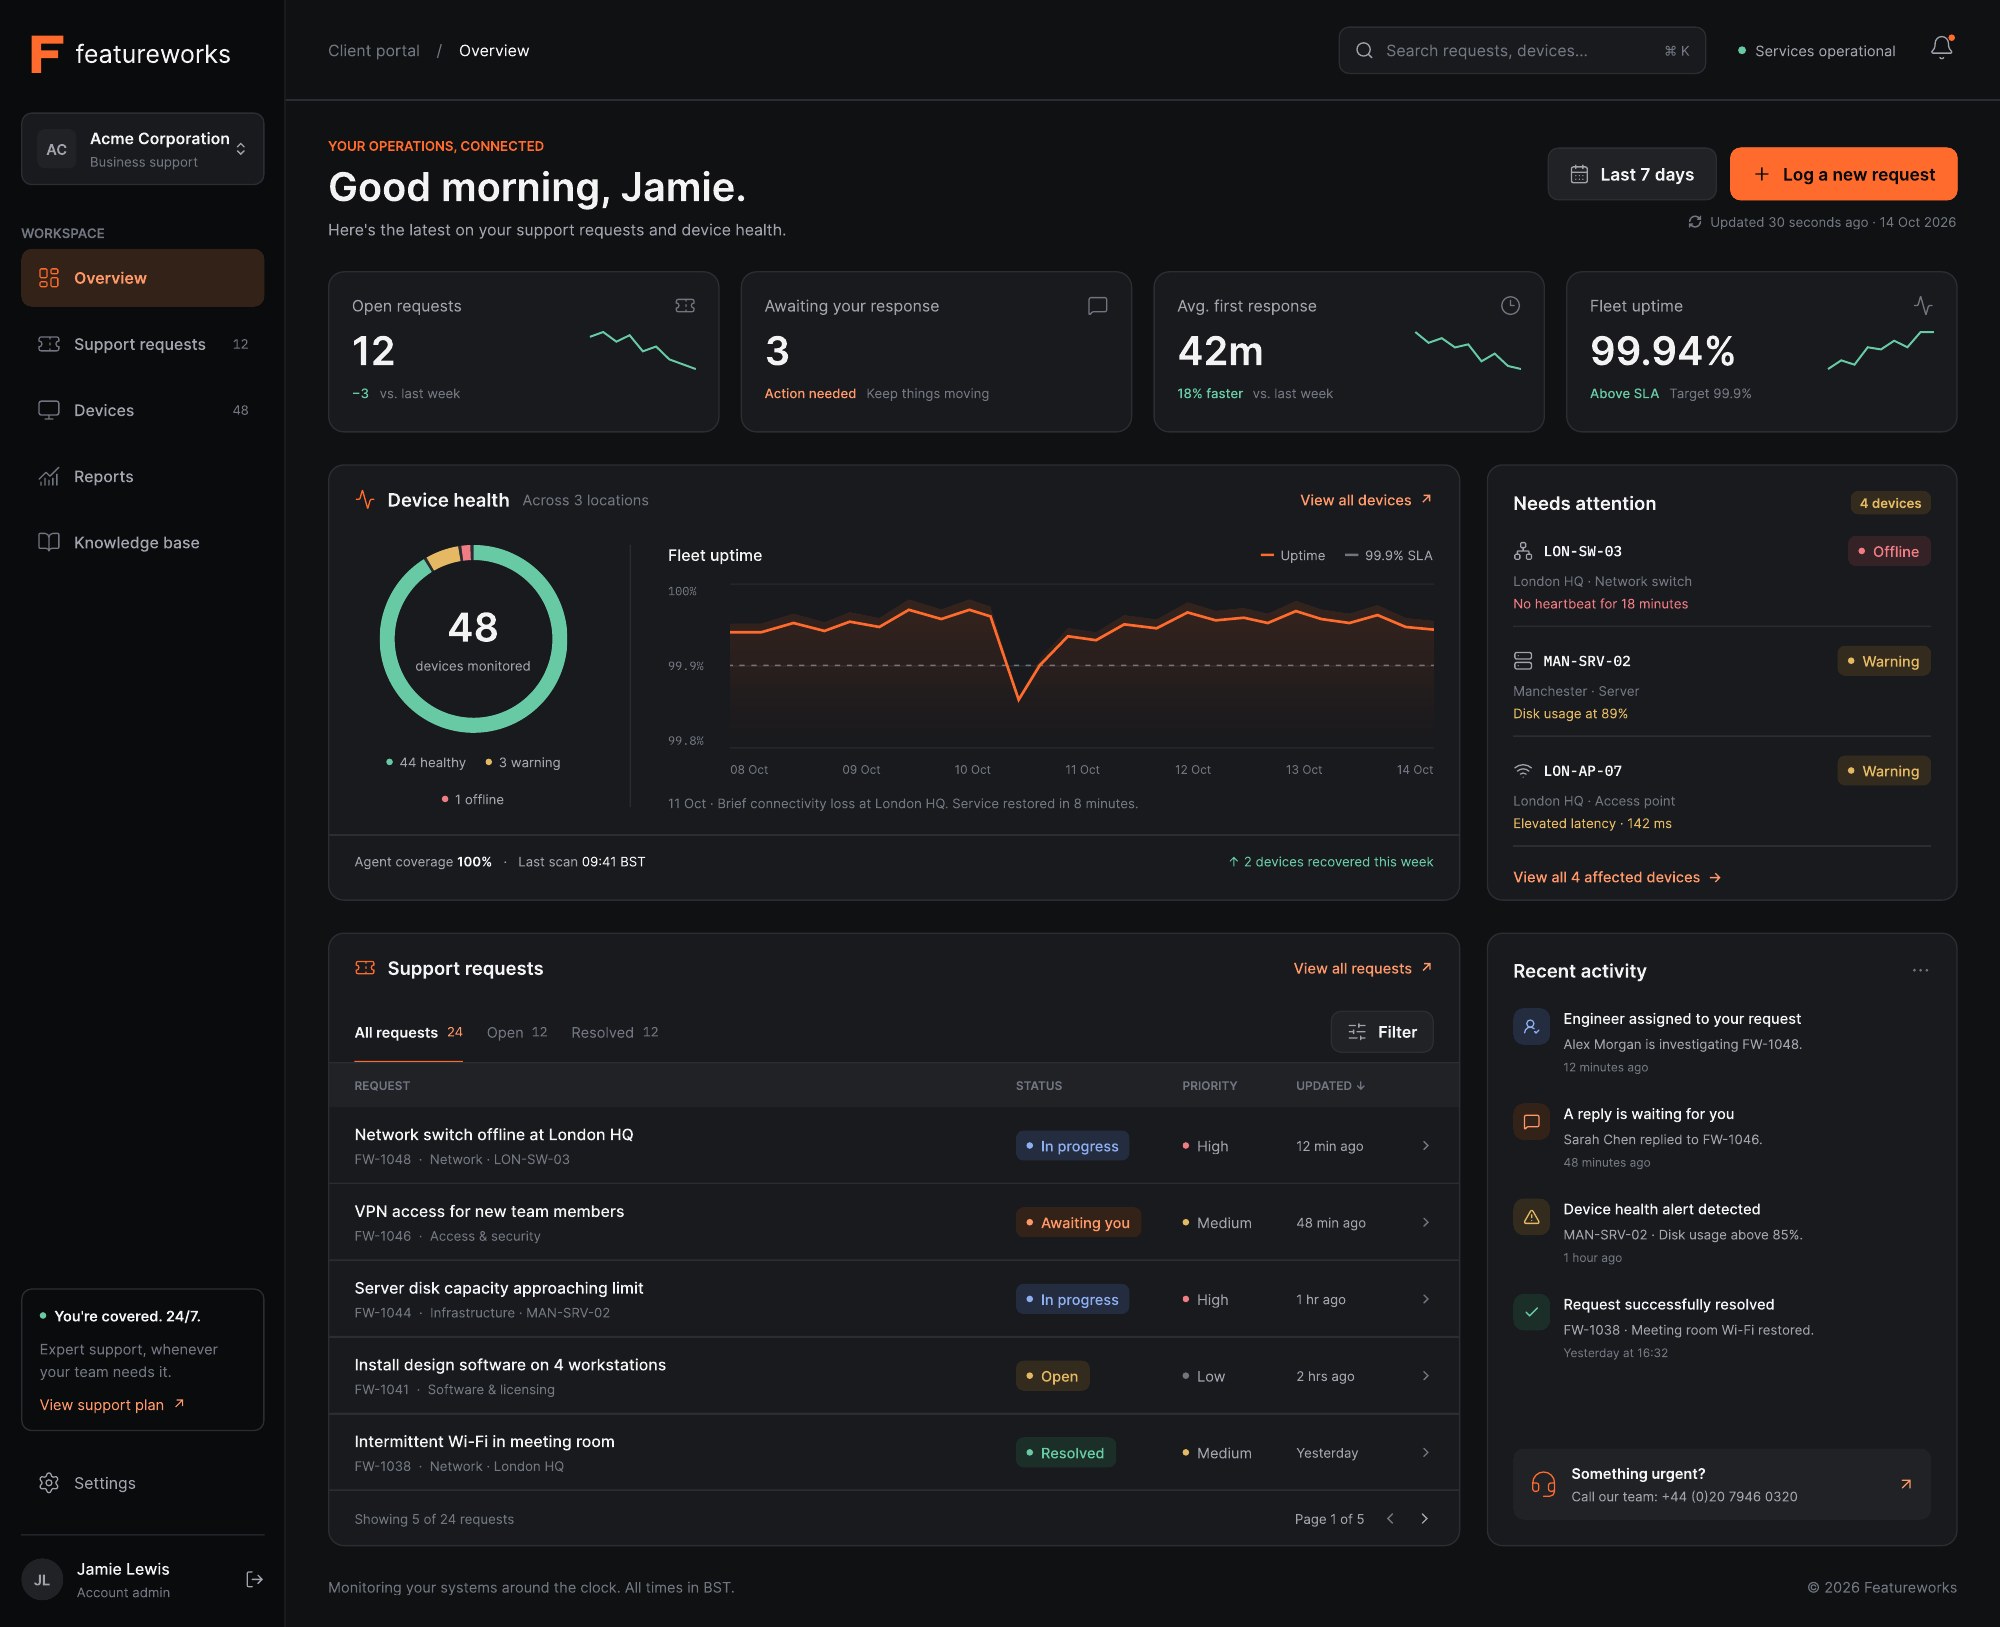
Task: Open Devices in the sidebar
Action: tap(142, 410)
